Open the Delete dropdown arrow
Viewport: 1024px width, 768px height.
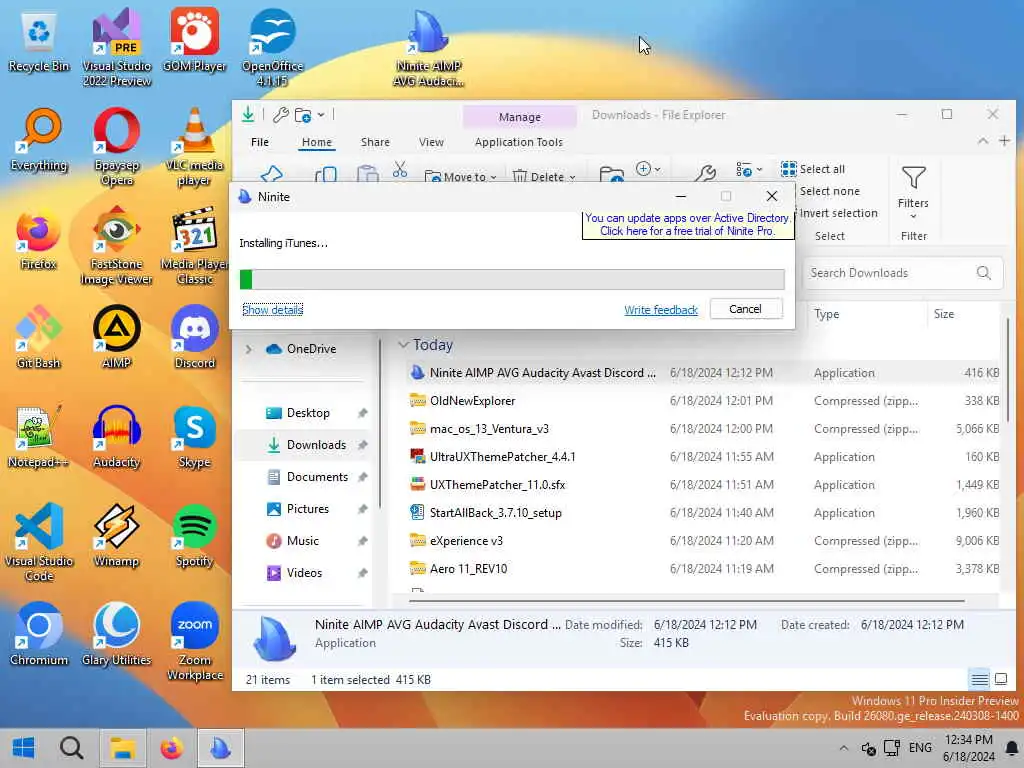573,177
